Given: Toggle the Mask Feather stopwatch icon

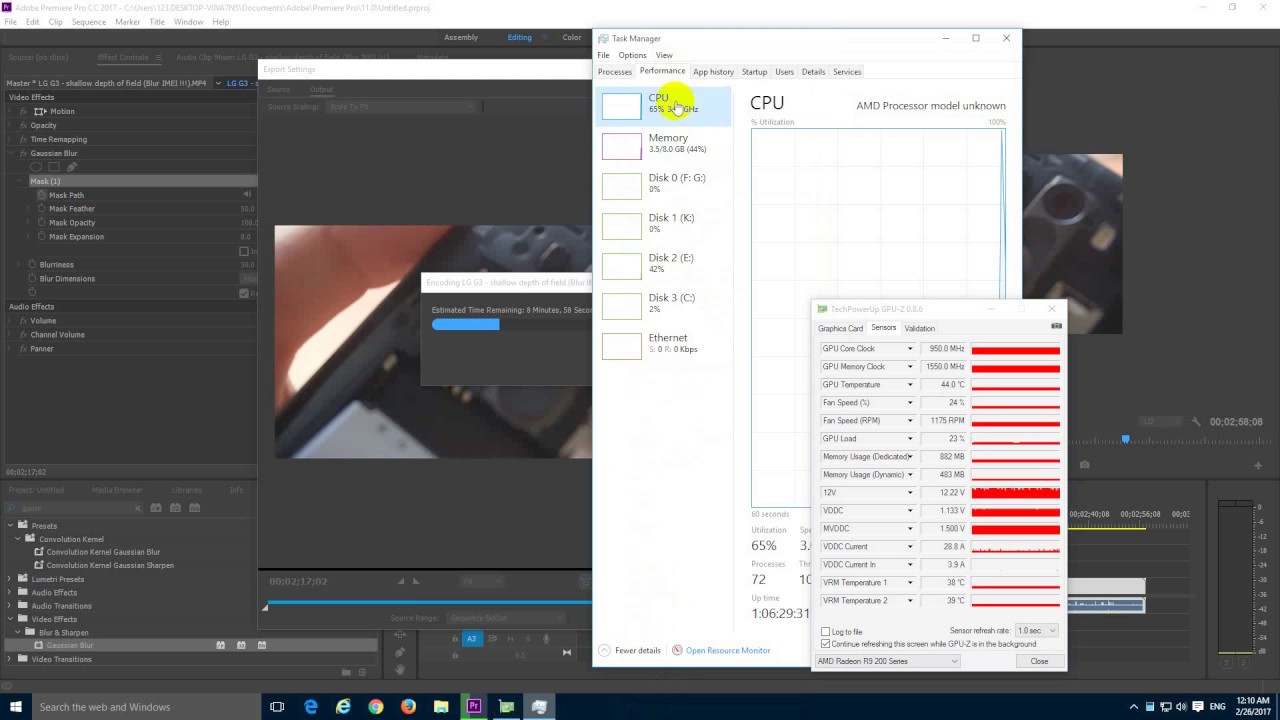Looking at the screenshot, I should (x=41, y=209).
